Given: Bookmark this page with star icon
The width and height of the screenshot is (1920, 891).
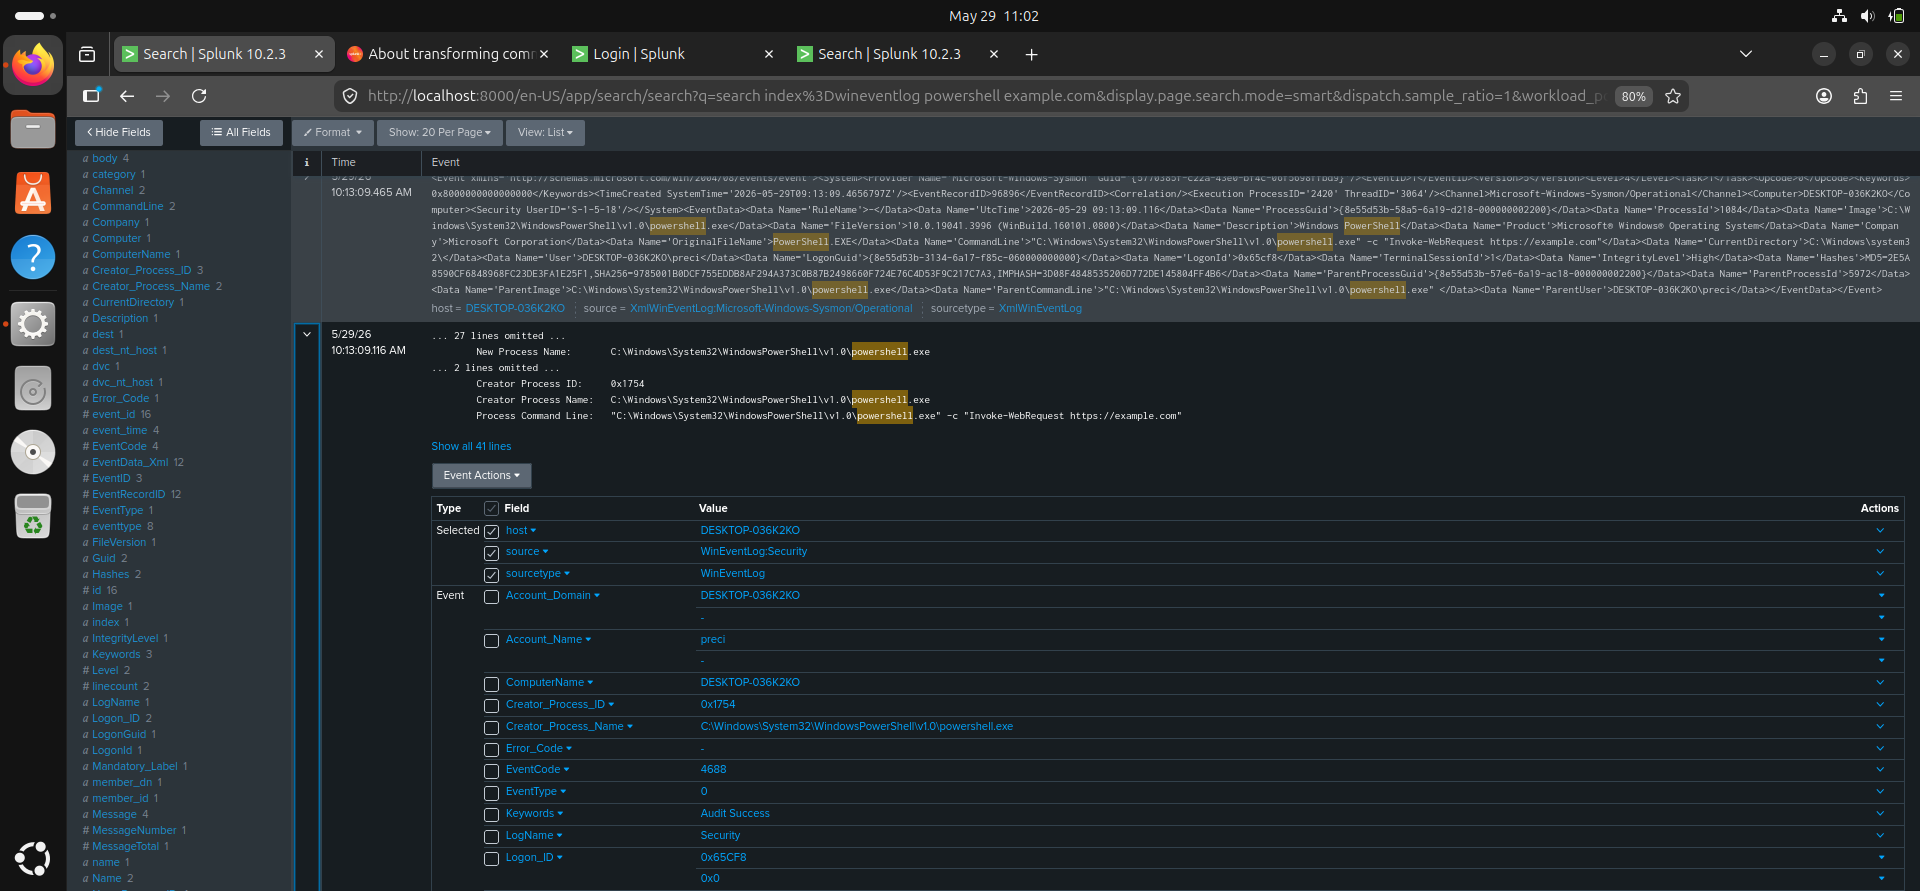Looking at the screenshot, I should pos(1673,96).
